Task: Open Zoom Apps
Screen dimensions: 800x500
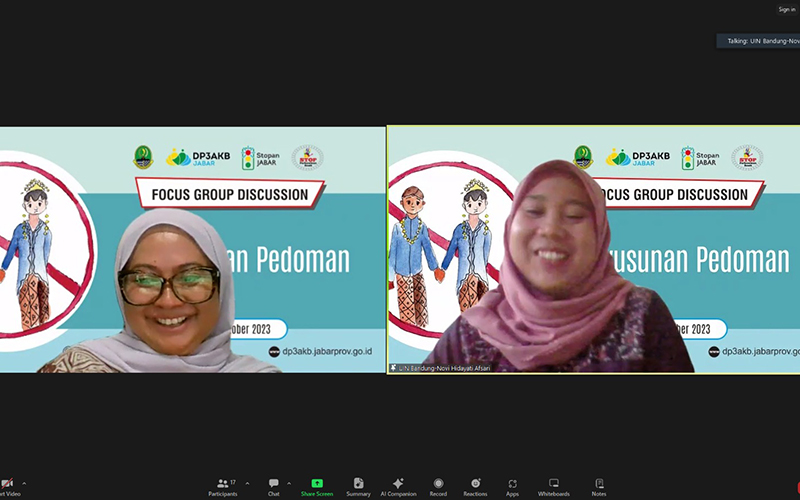Action: [x=512, y=485]
